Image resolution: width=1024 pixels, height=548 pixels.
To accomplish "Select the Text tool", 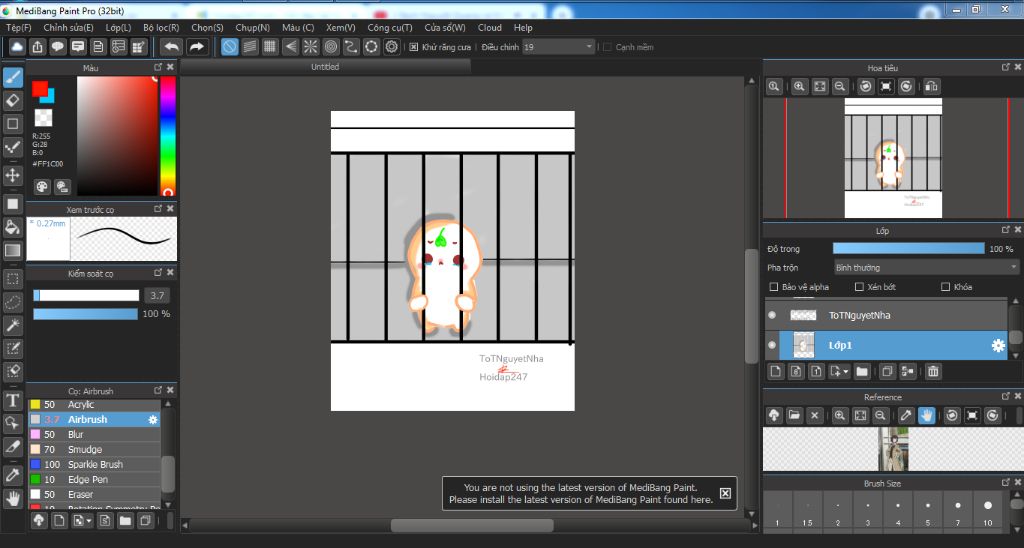I will coord(12,400).
